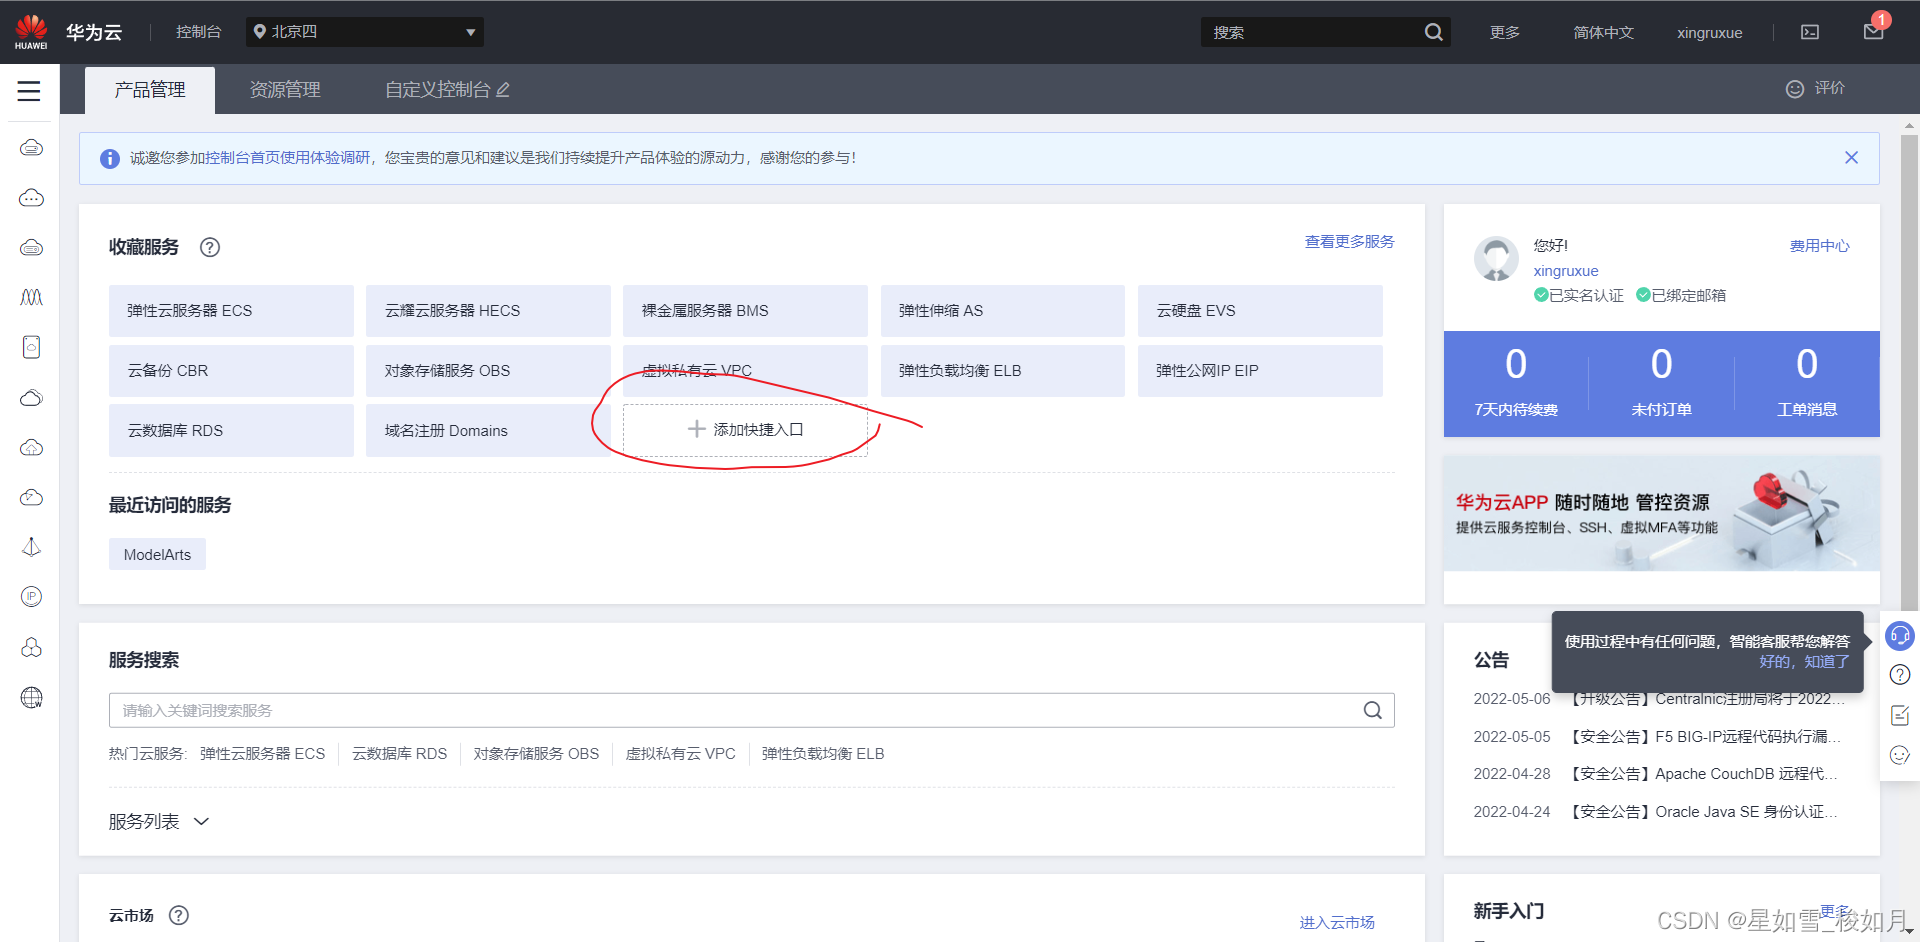
Task: Switch to the 产品管理 tab
Action: [150, 90]
